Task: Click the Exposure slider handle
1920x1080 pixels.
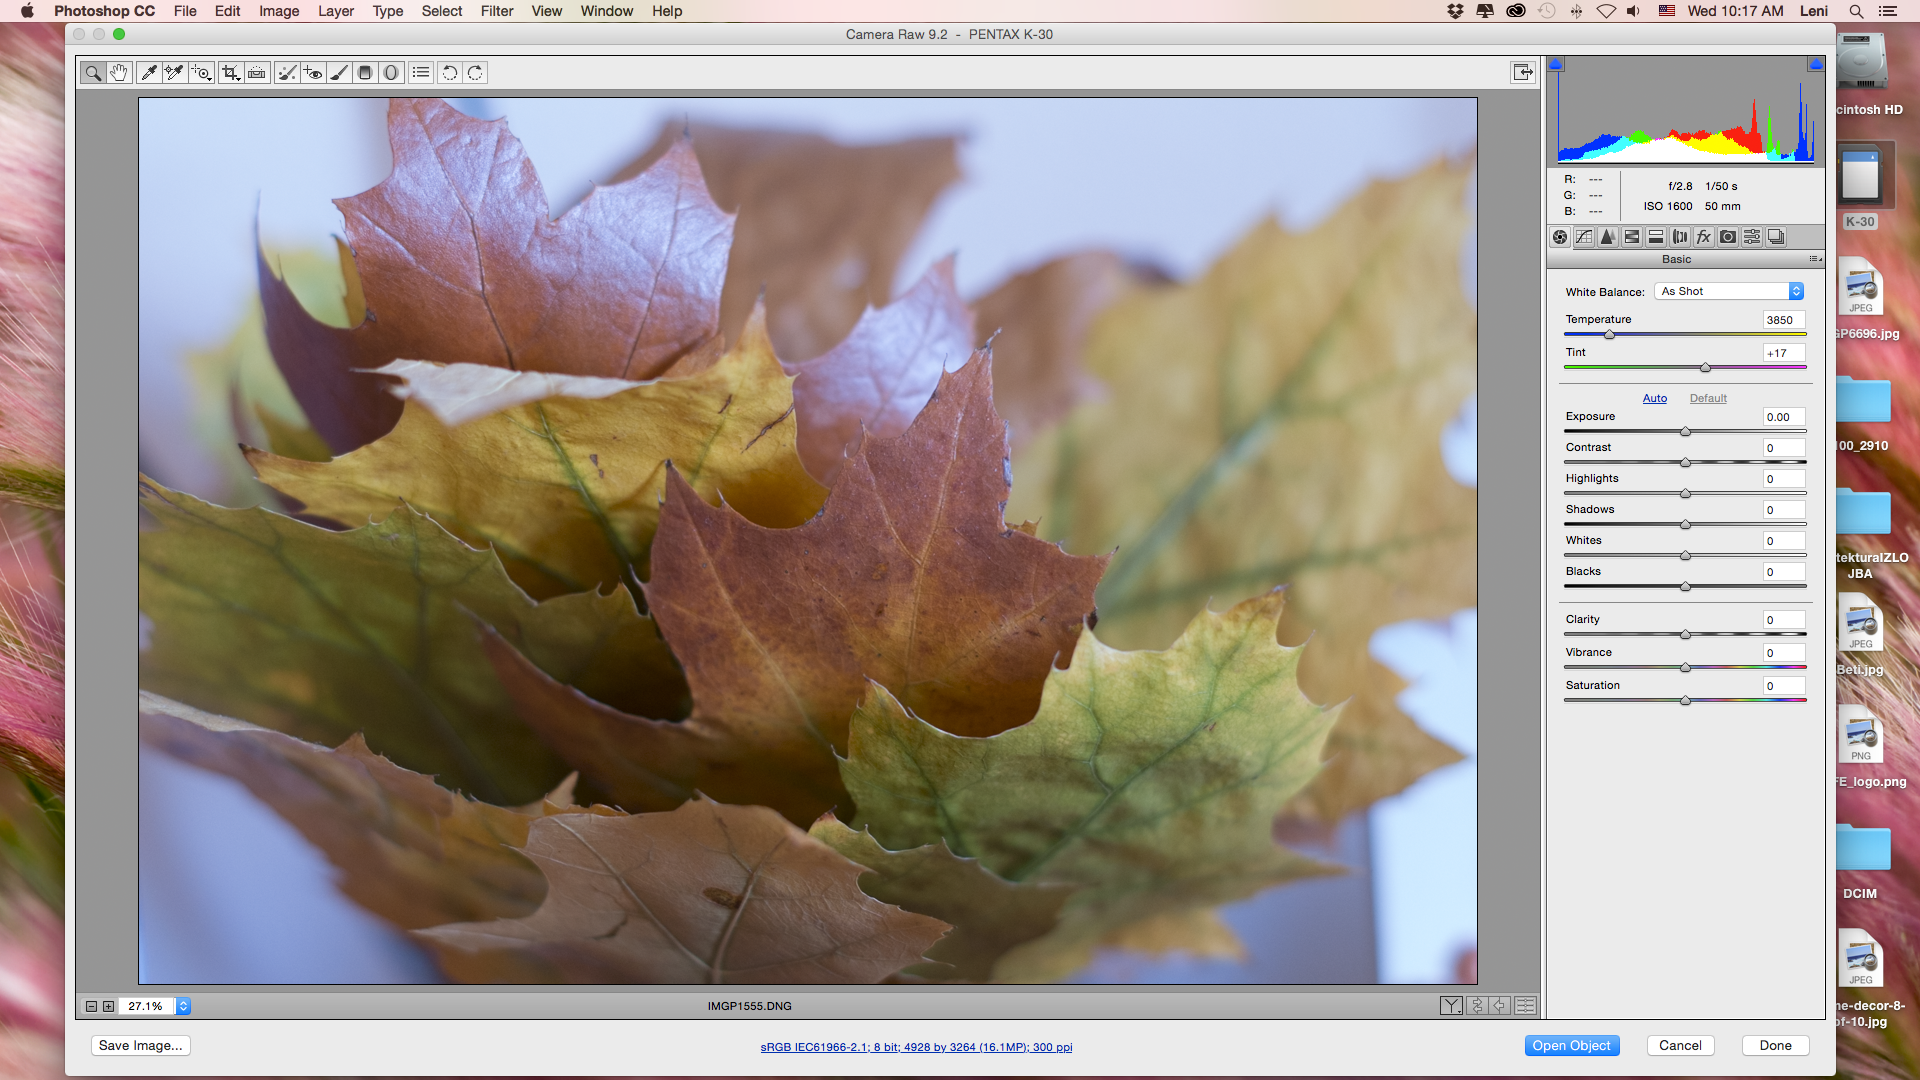Action: [x=1685, y=432]
